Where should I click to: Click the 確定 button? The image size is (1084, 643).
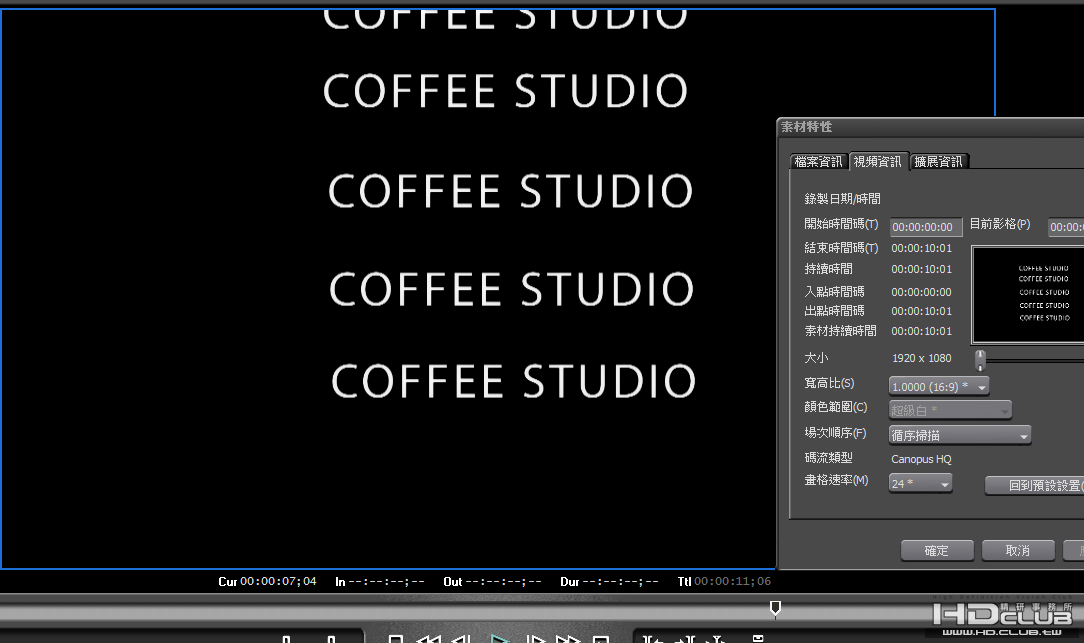tap(937, 550)
